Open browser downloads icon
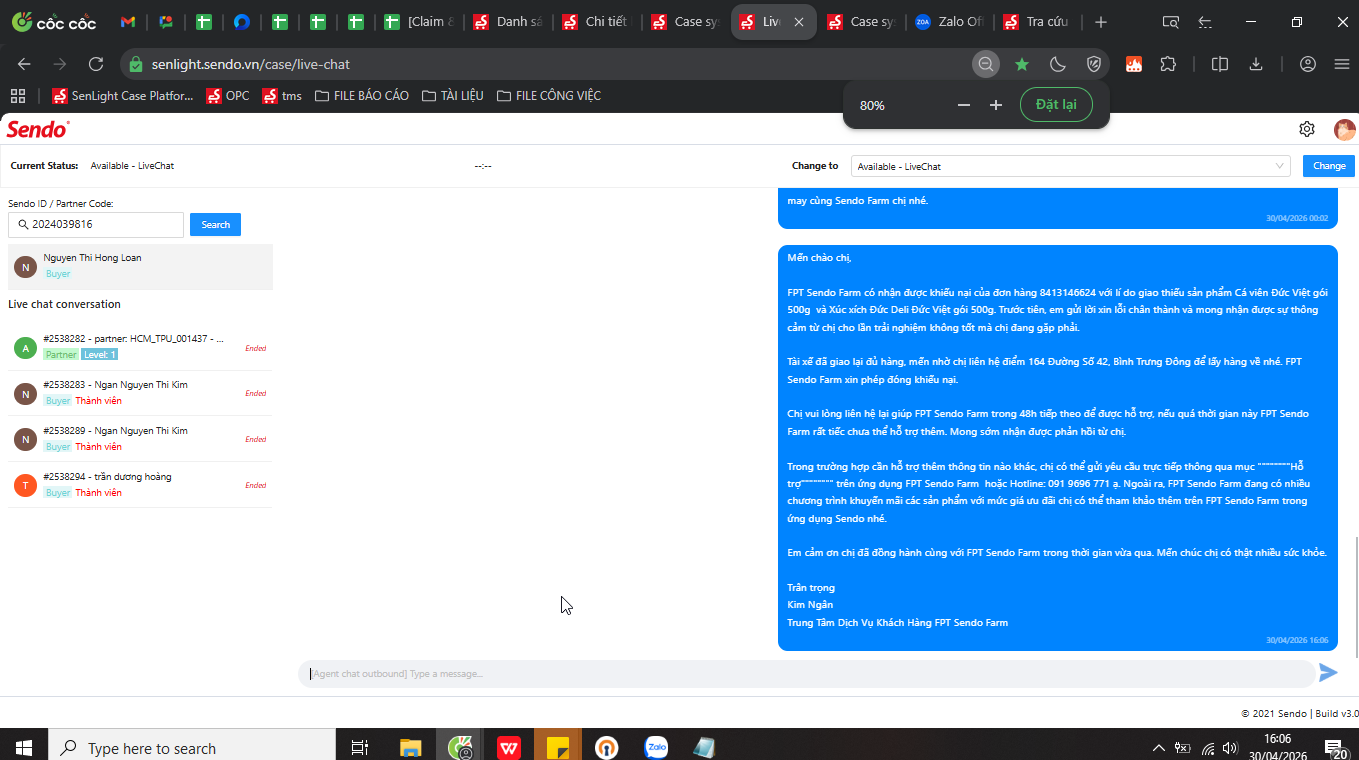The width and height of the screenshot is (1359, 760). coord(1256,64)
